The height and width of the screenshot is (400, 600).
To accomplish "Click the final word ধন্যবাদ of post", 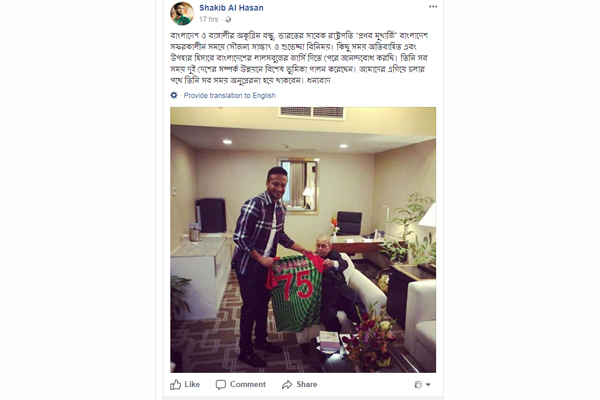I will click(x=318, y=81).
